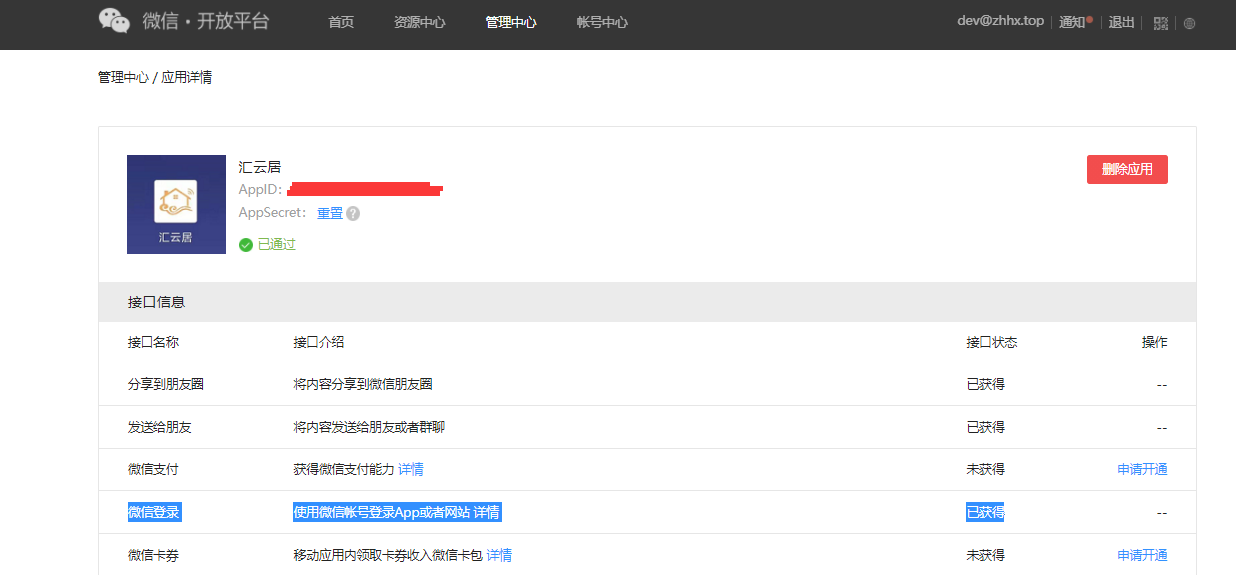
Task: Select the 管理中心 menu item
Action: [510, 22]
